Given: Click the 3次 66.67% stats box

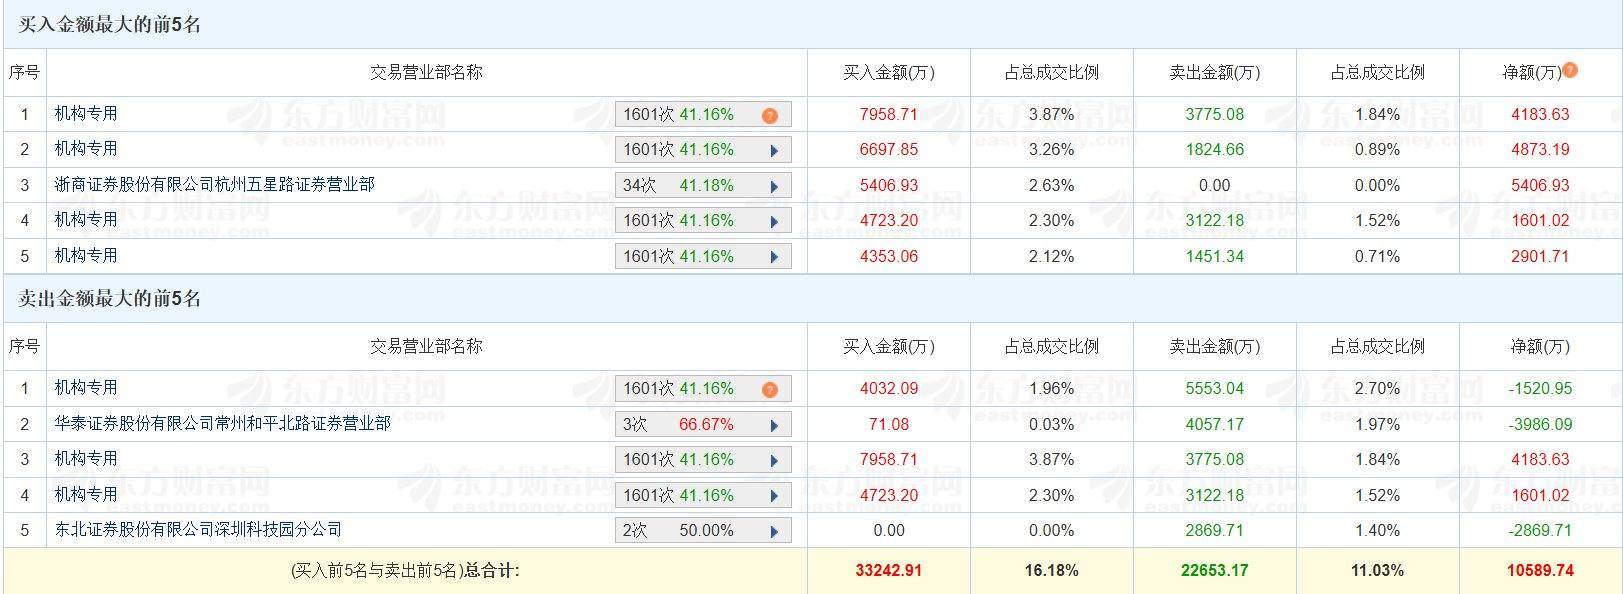Looking at the screenshot, I should click(x=690, y=425).
